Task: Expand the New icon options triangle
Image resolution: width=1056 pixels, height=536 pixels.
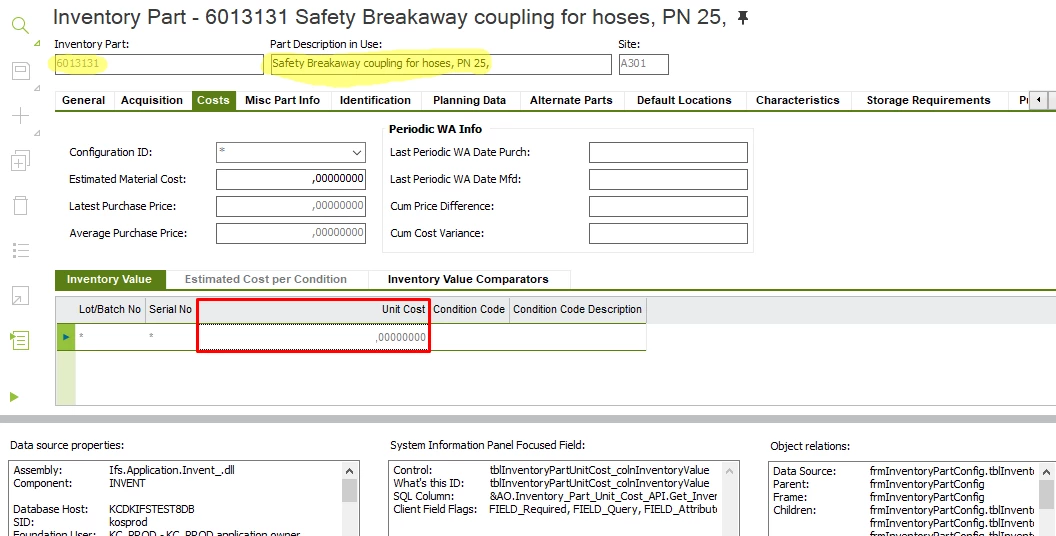Action: 37,133
